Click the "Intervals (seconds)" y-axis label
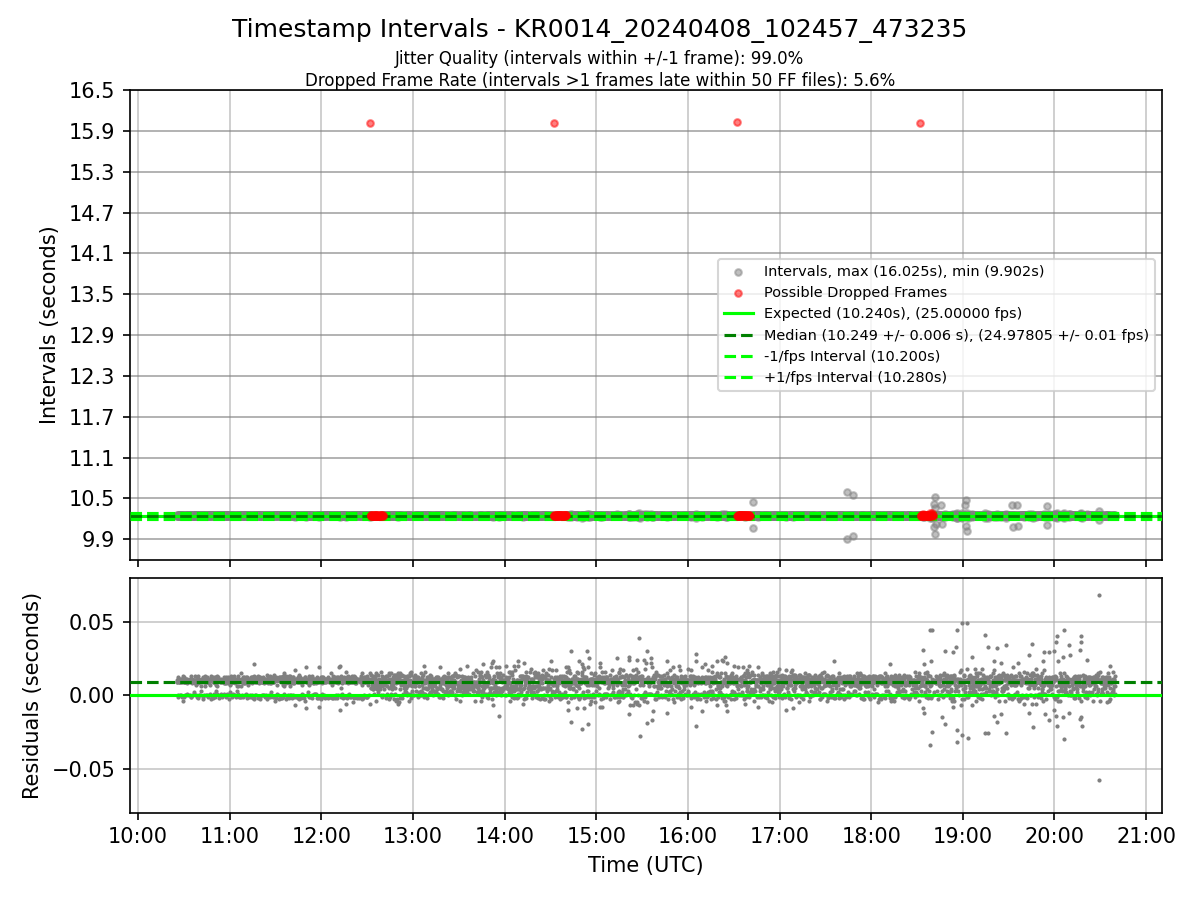1200x900 pixels. click(x=49, y=325)
